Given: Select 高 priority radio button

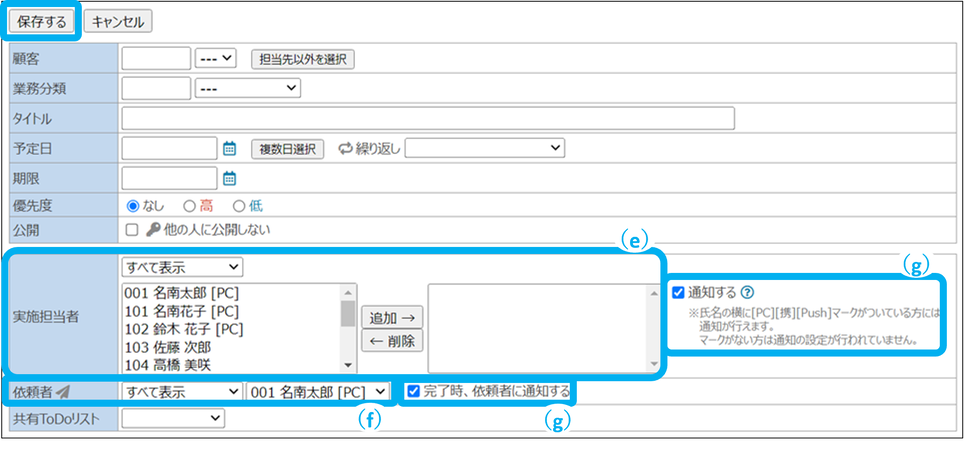Looking at the screenshot, I should pos(189,205).
